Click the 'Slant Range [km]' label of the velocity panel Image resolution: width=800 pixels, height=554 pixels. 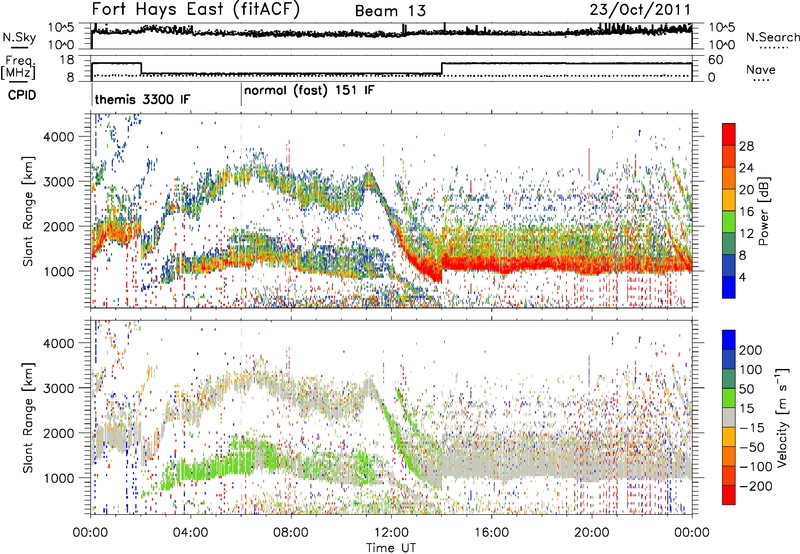[x=28, y=417]
